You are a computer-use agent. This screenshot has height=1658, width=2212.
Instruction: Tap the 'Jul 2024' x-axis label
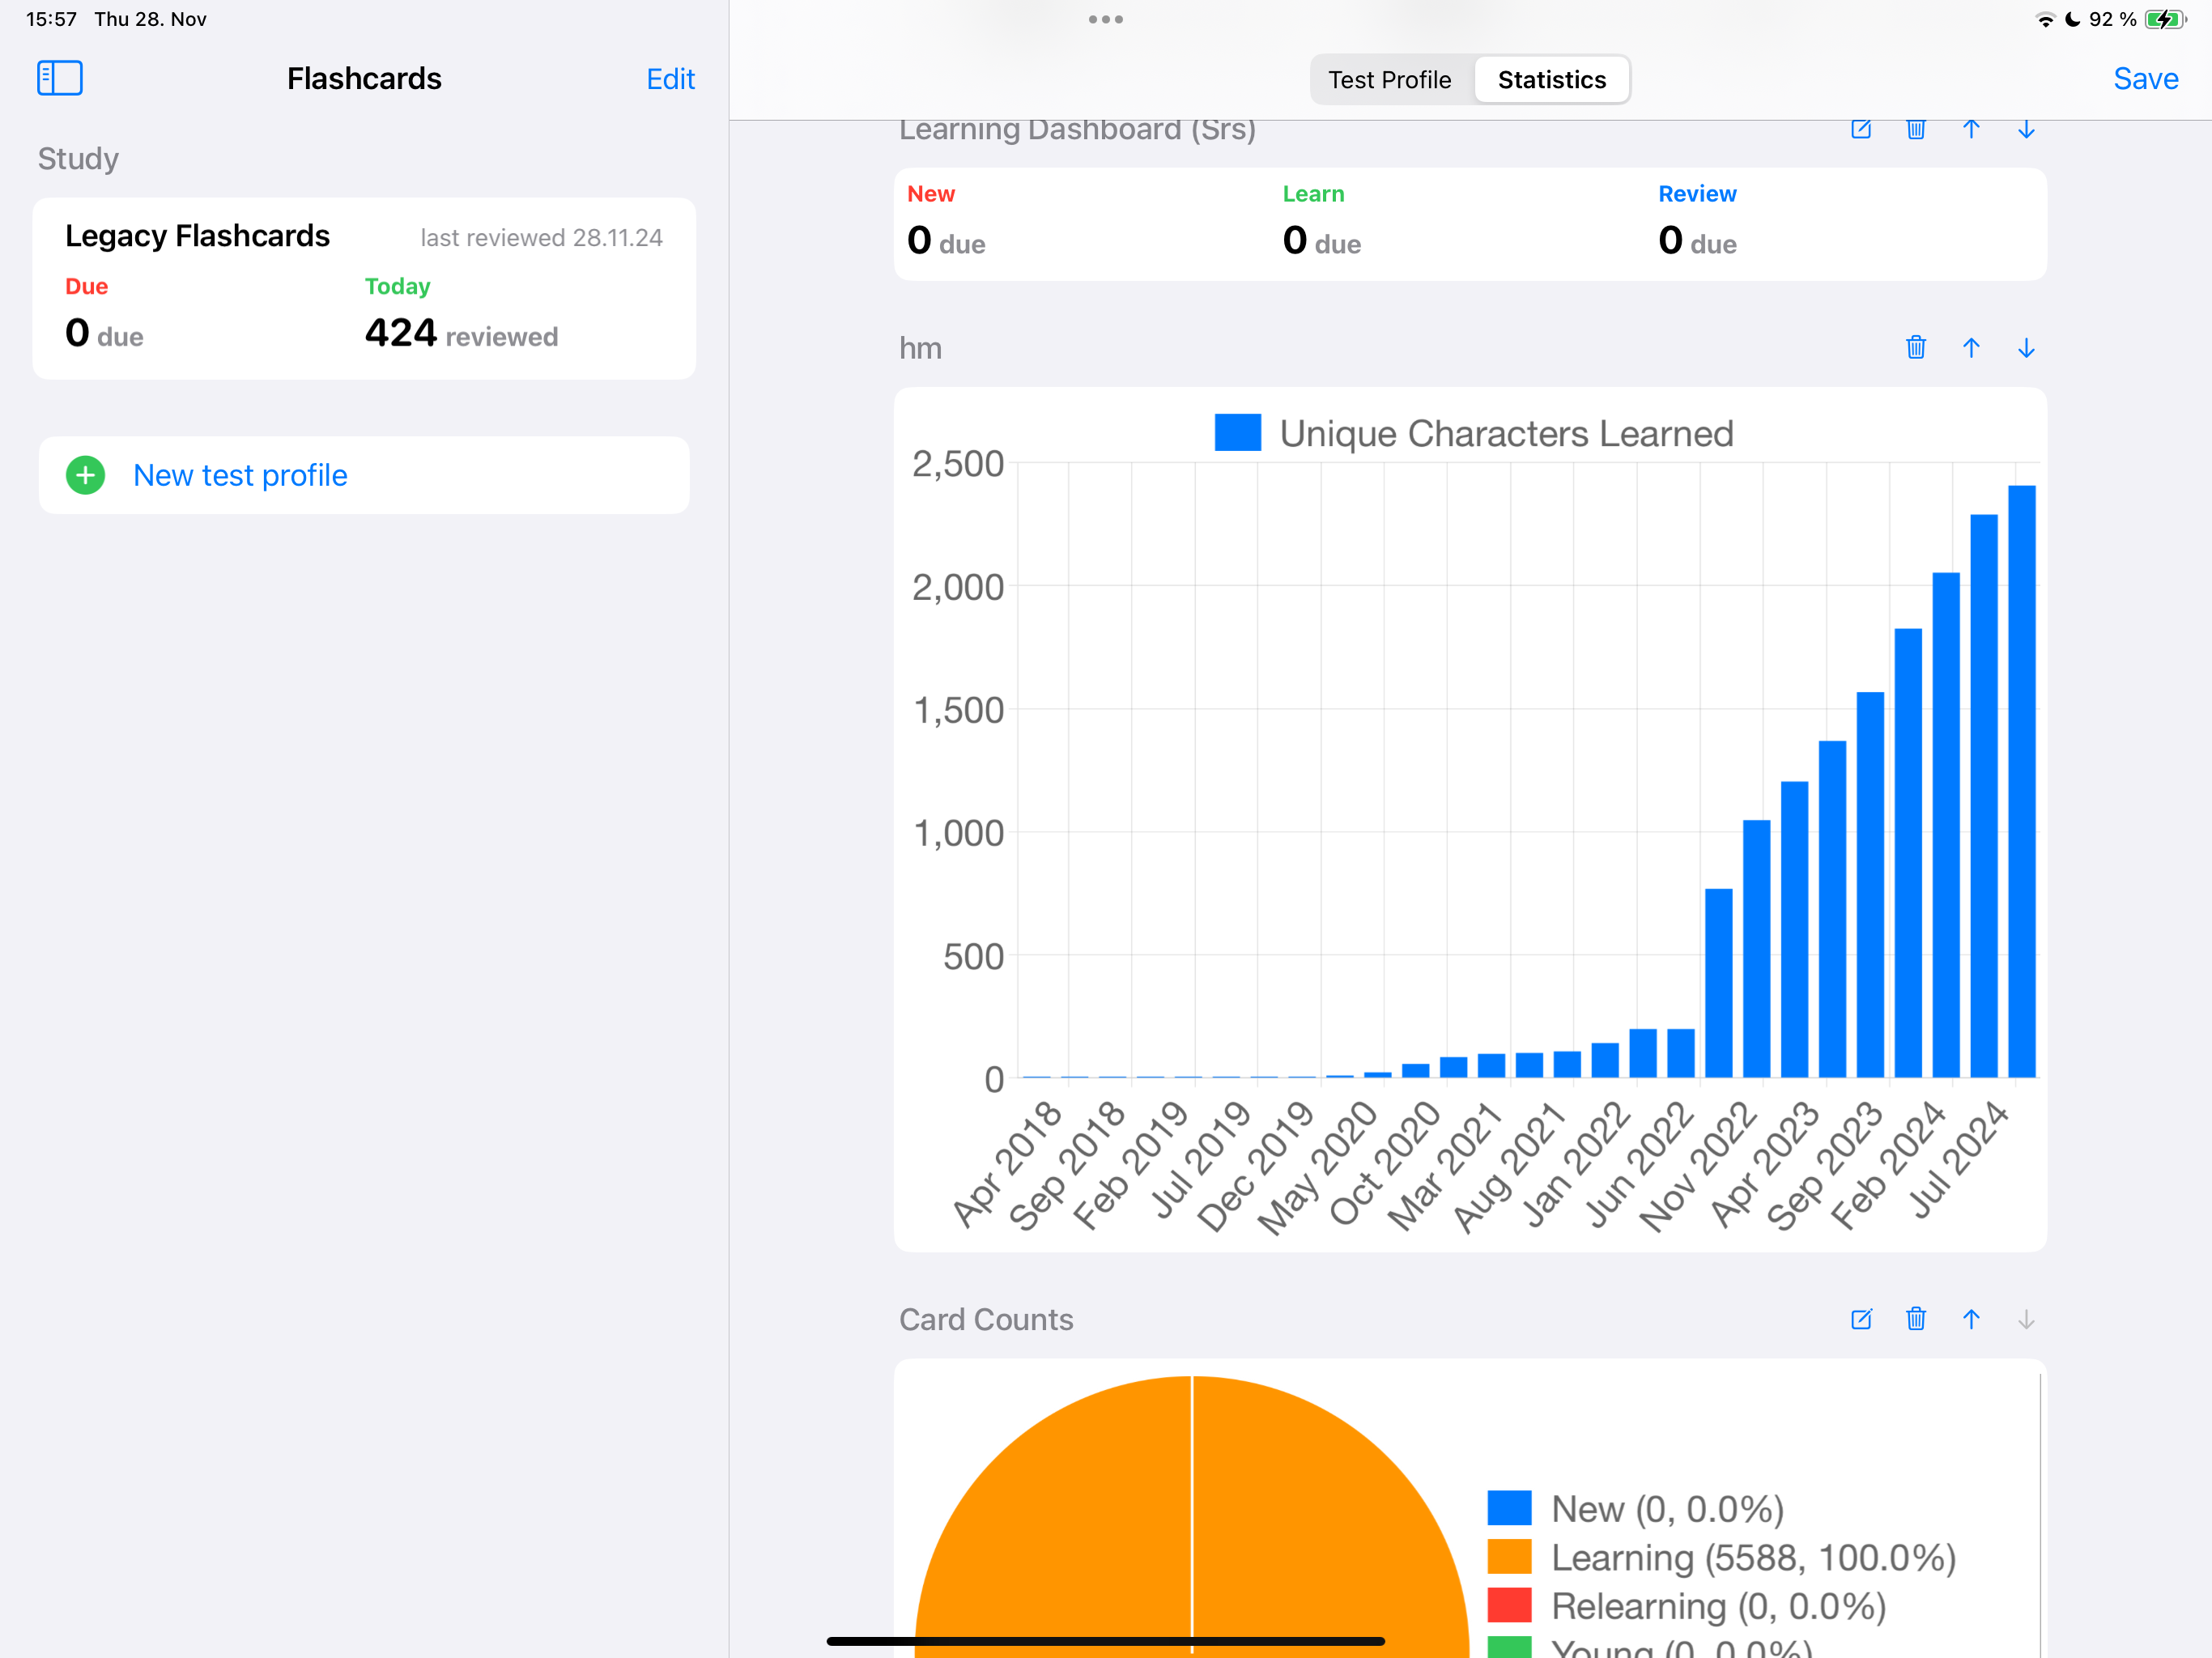(1958, 1160)
